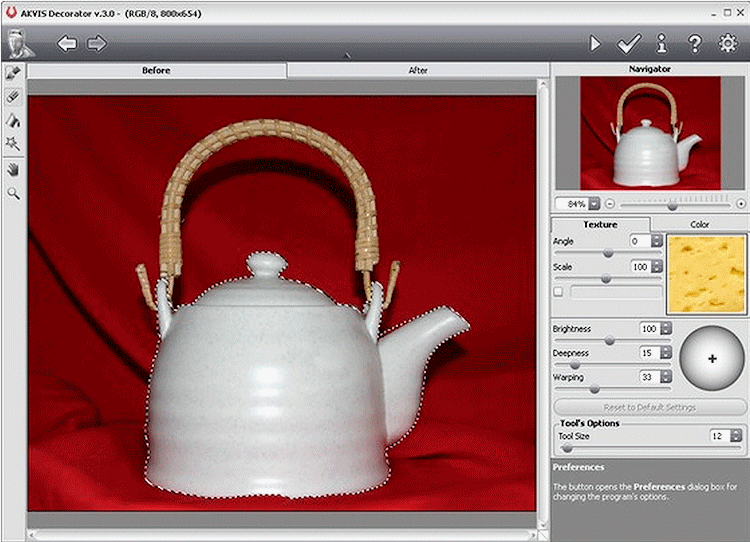Select the Selection Brush tool
Screen dimensions: 750x542
click(x=13, y=74)
